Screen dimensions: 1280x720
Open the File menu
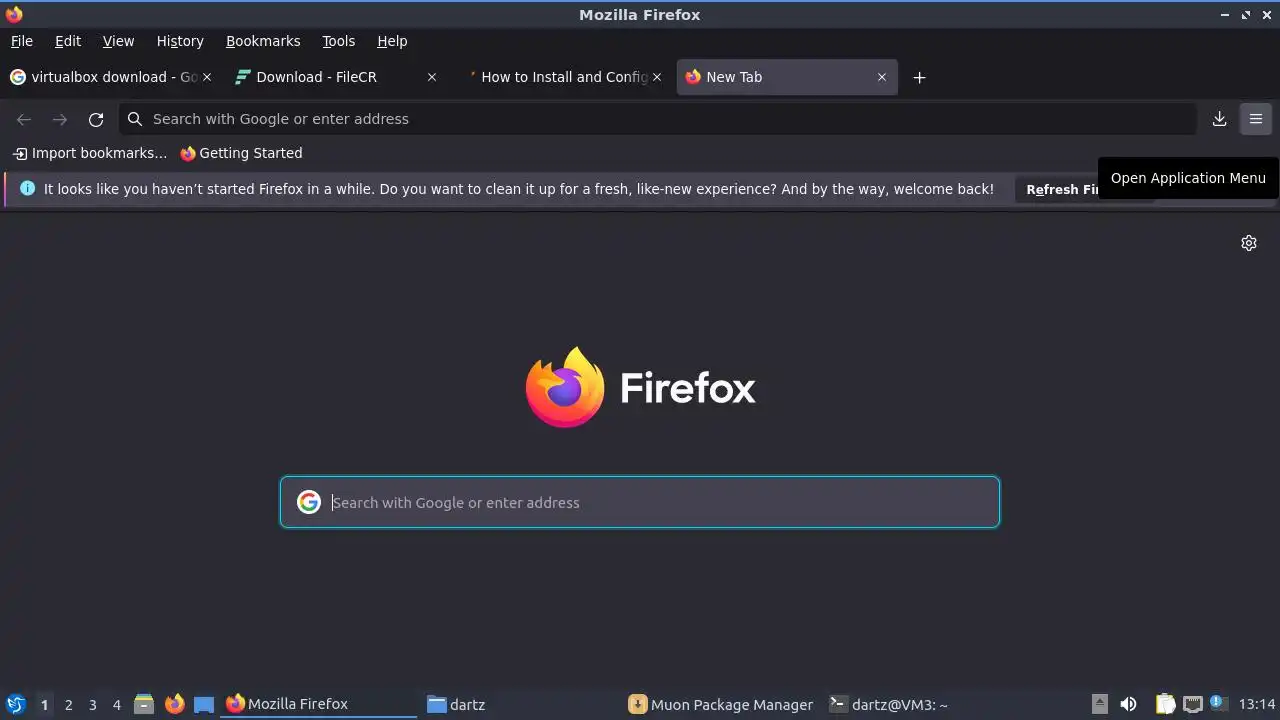pyautogui.click(x=21, y=41)
